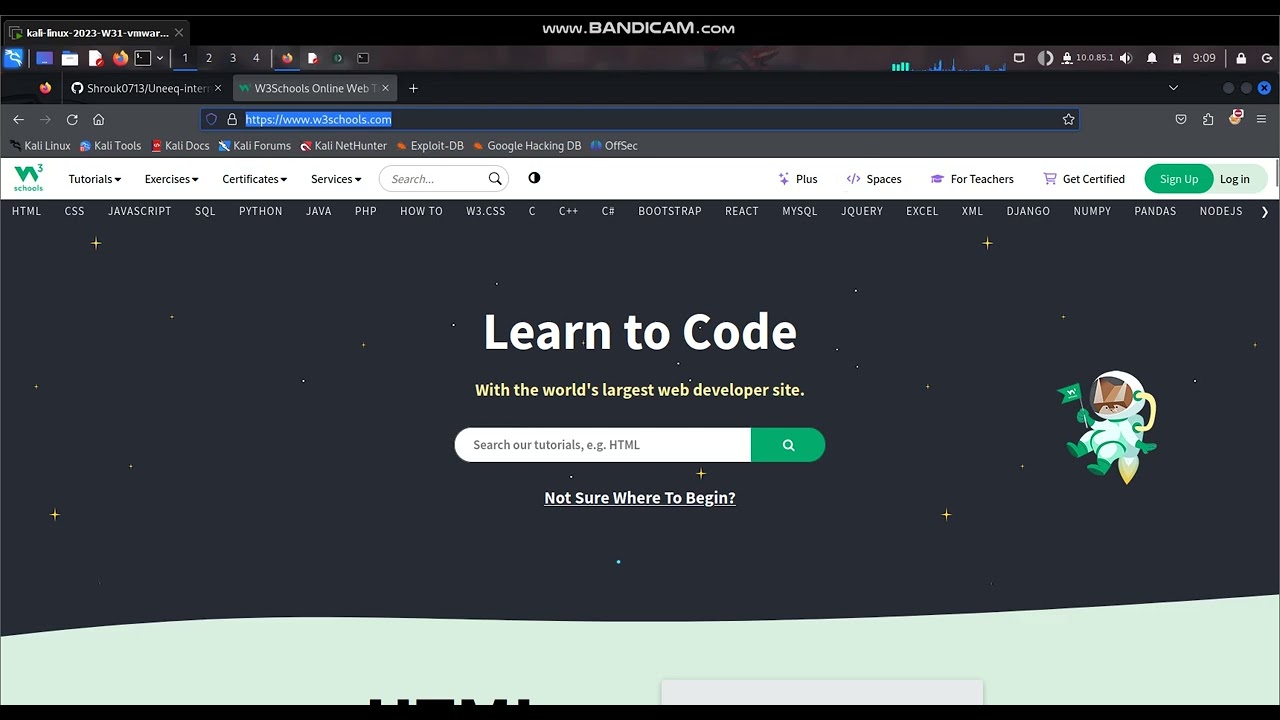Select DJANGO in the subject bar
Viewport: 1280px width, 720px height.
coord(1029,211)
